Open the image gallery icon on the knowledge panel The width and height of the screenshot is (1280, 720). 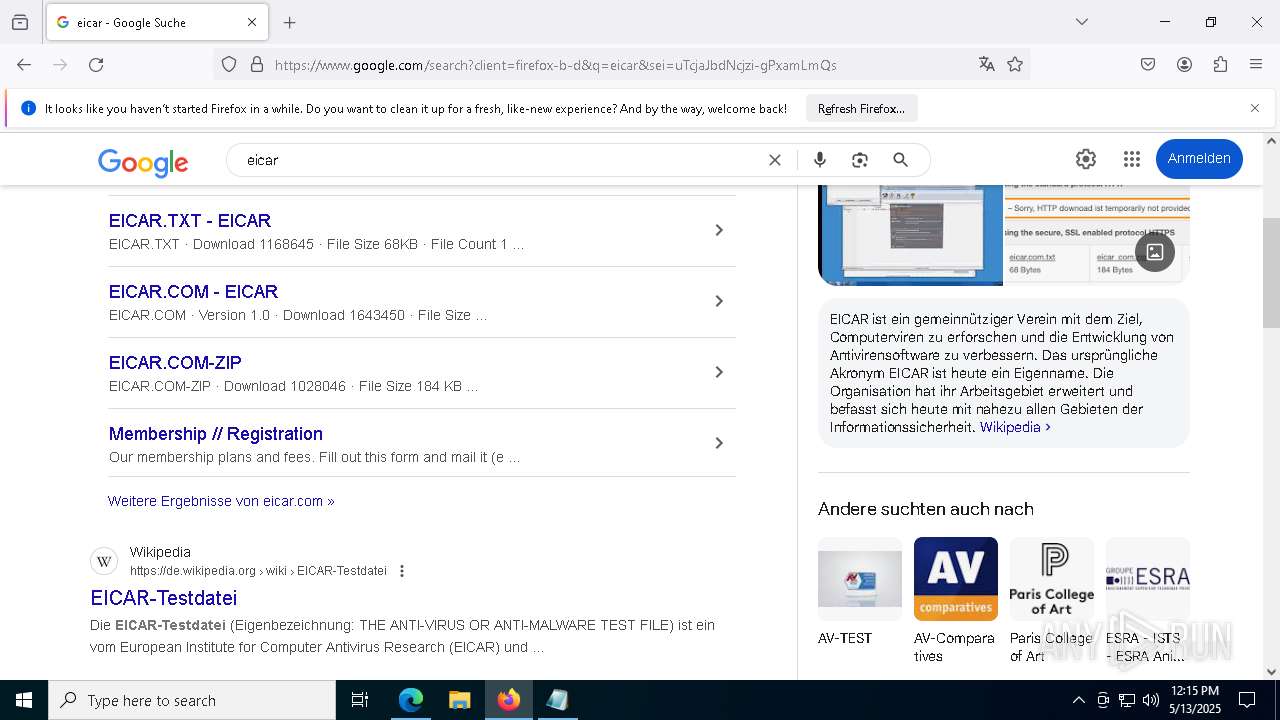coord(1154,251)
